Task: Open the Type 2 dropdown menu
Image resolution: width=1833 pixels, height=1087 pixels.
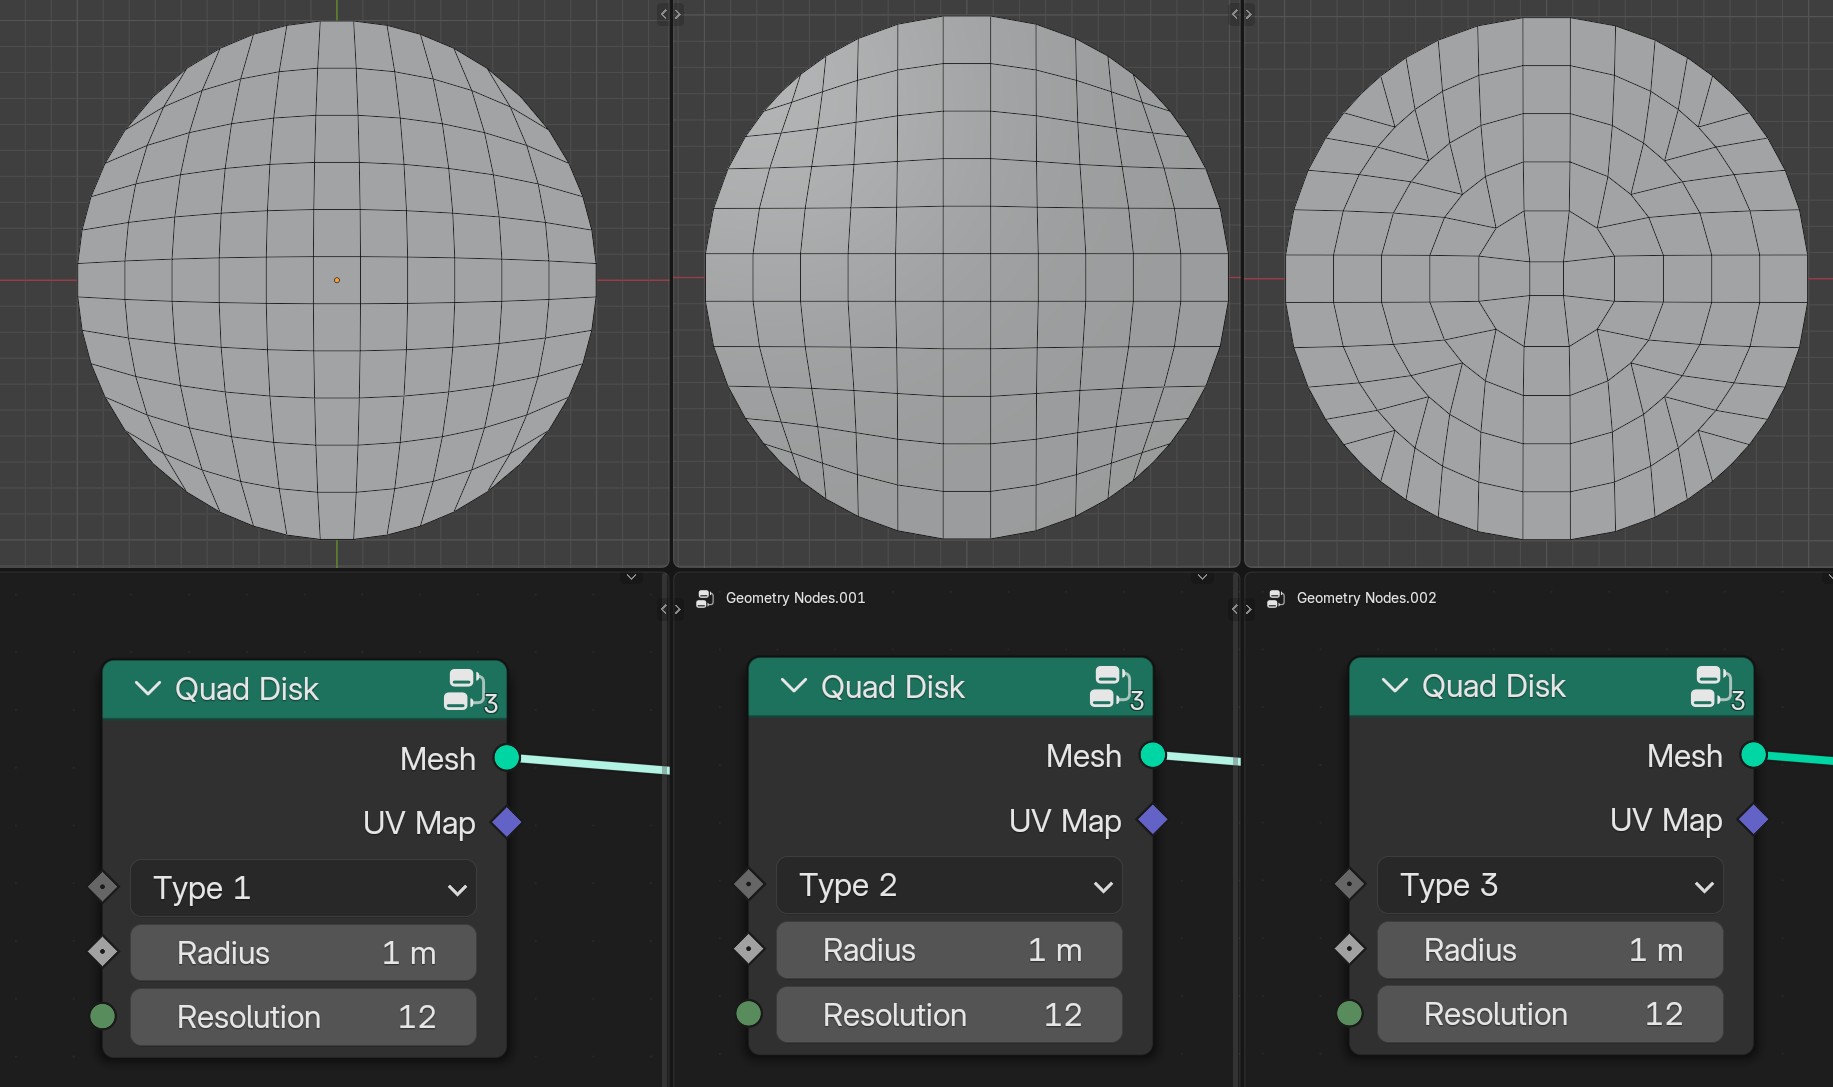Action: pyautogui.click(x=949, y=885)
